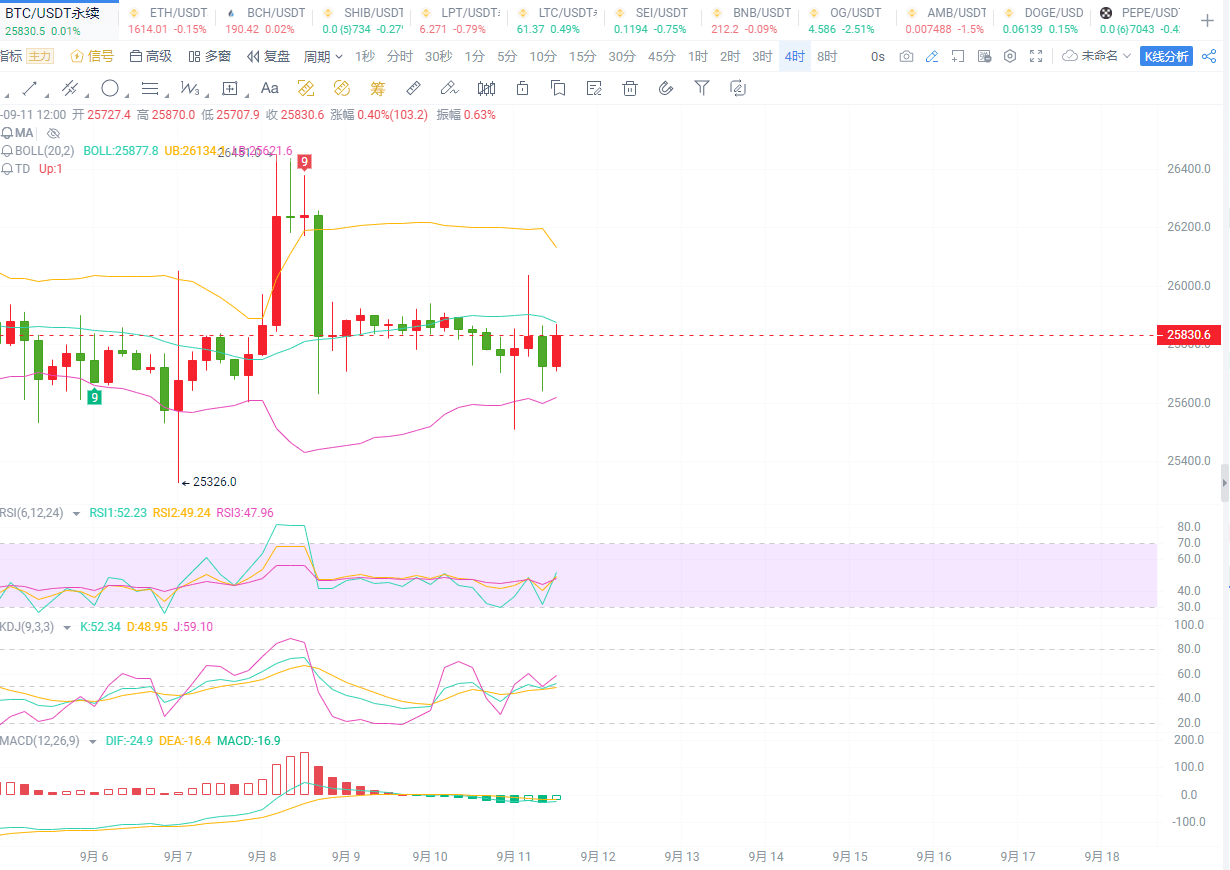This screenshot has width=1230, height=870.
Task: Click the first orange ruler tool icon
Action: 306,88
